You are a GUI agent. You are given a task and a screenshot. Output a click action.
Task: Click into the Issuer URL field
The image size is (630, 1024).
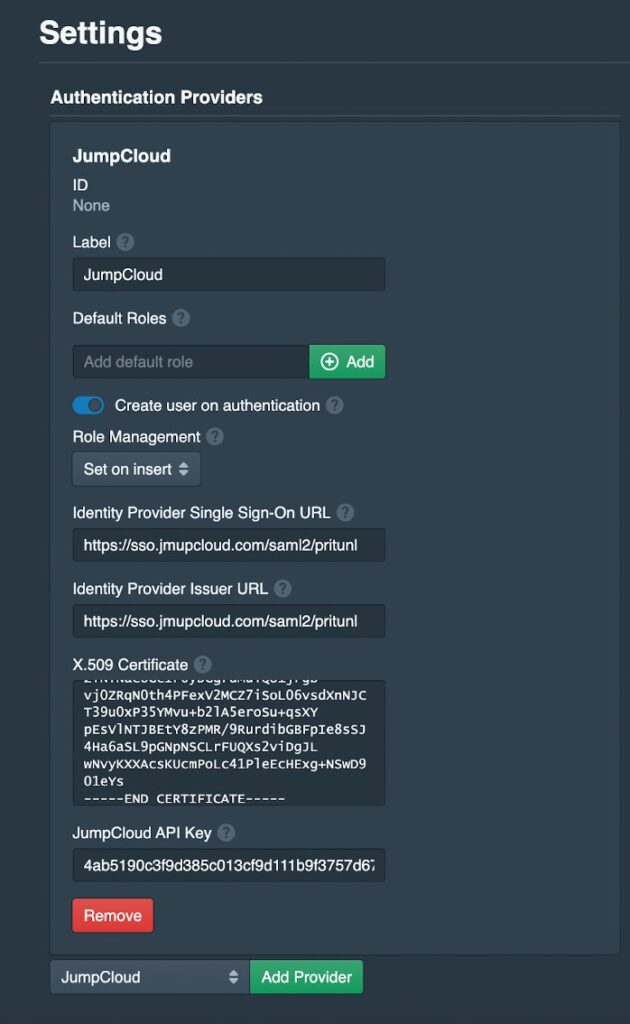pos(228,621)
